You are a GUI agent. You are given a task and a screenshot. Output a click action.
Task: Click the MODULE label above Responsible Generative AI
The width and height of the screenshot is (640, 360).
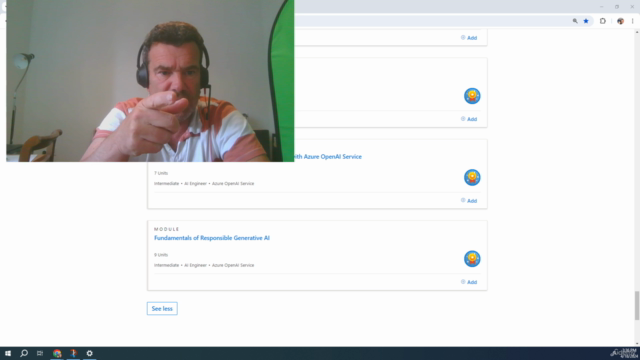click(x=167, y=229)
